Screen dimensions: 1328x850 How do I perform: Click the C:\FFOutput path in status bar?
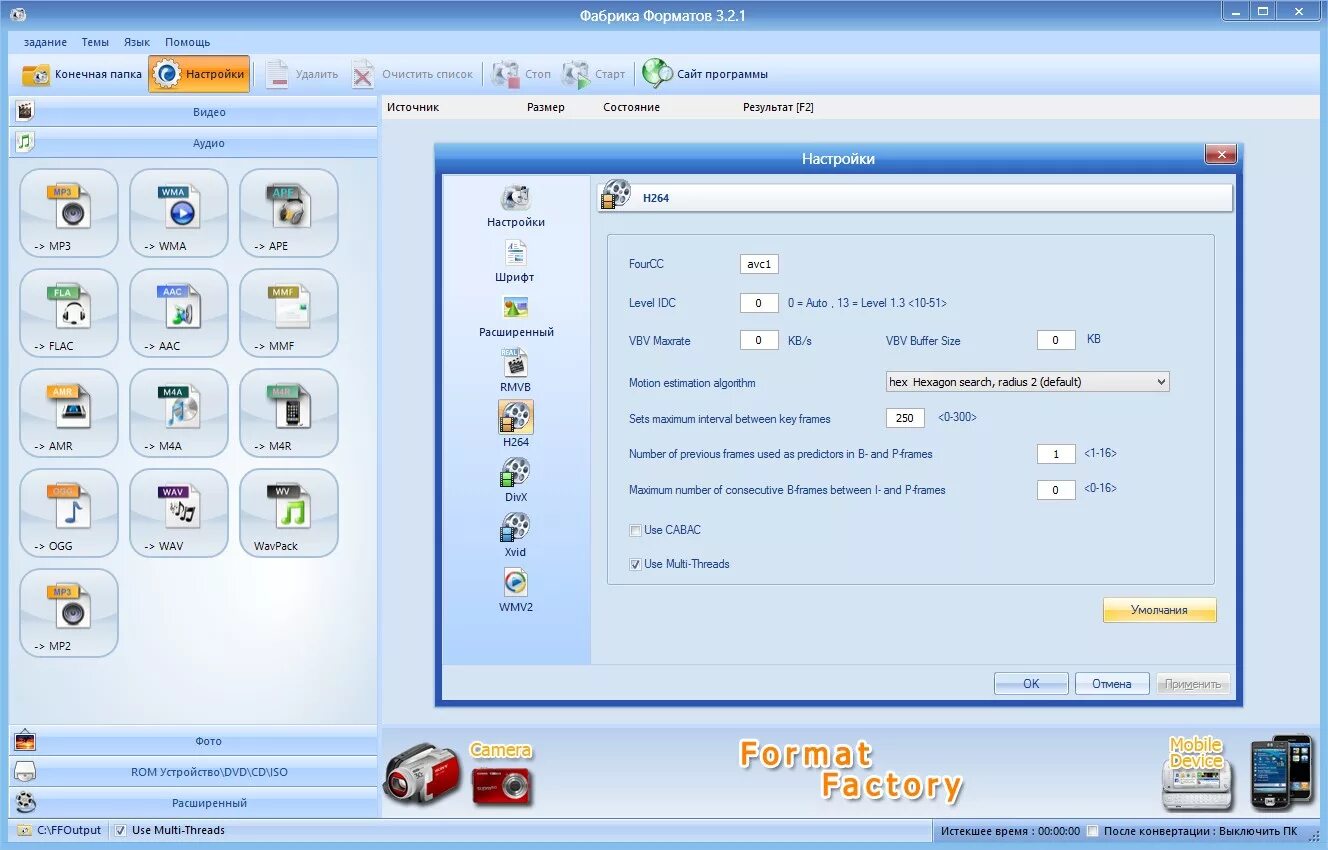[x=69, y=830]
